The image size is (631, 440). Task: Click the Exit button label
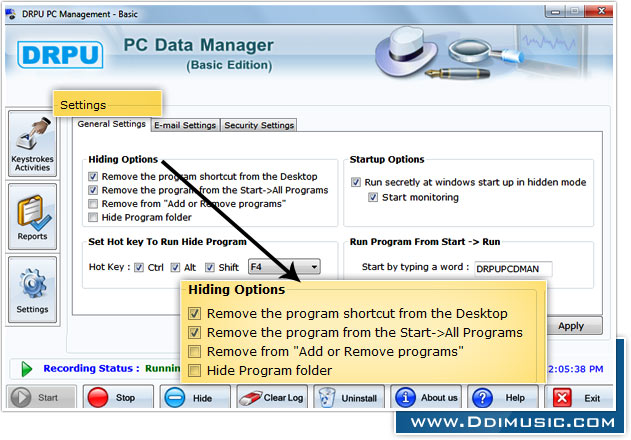[592, 398]
